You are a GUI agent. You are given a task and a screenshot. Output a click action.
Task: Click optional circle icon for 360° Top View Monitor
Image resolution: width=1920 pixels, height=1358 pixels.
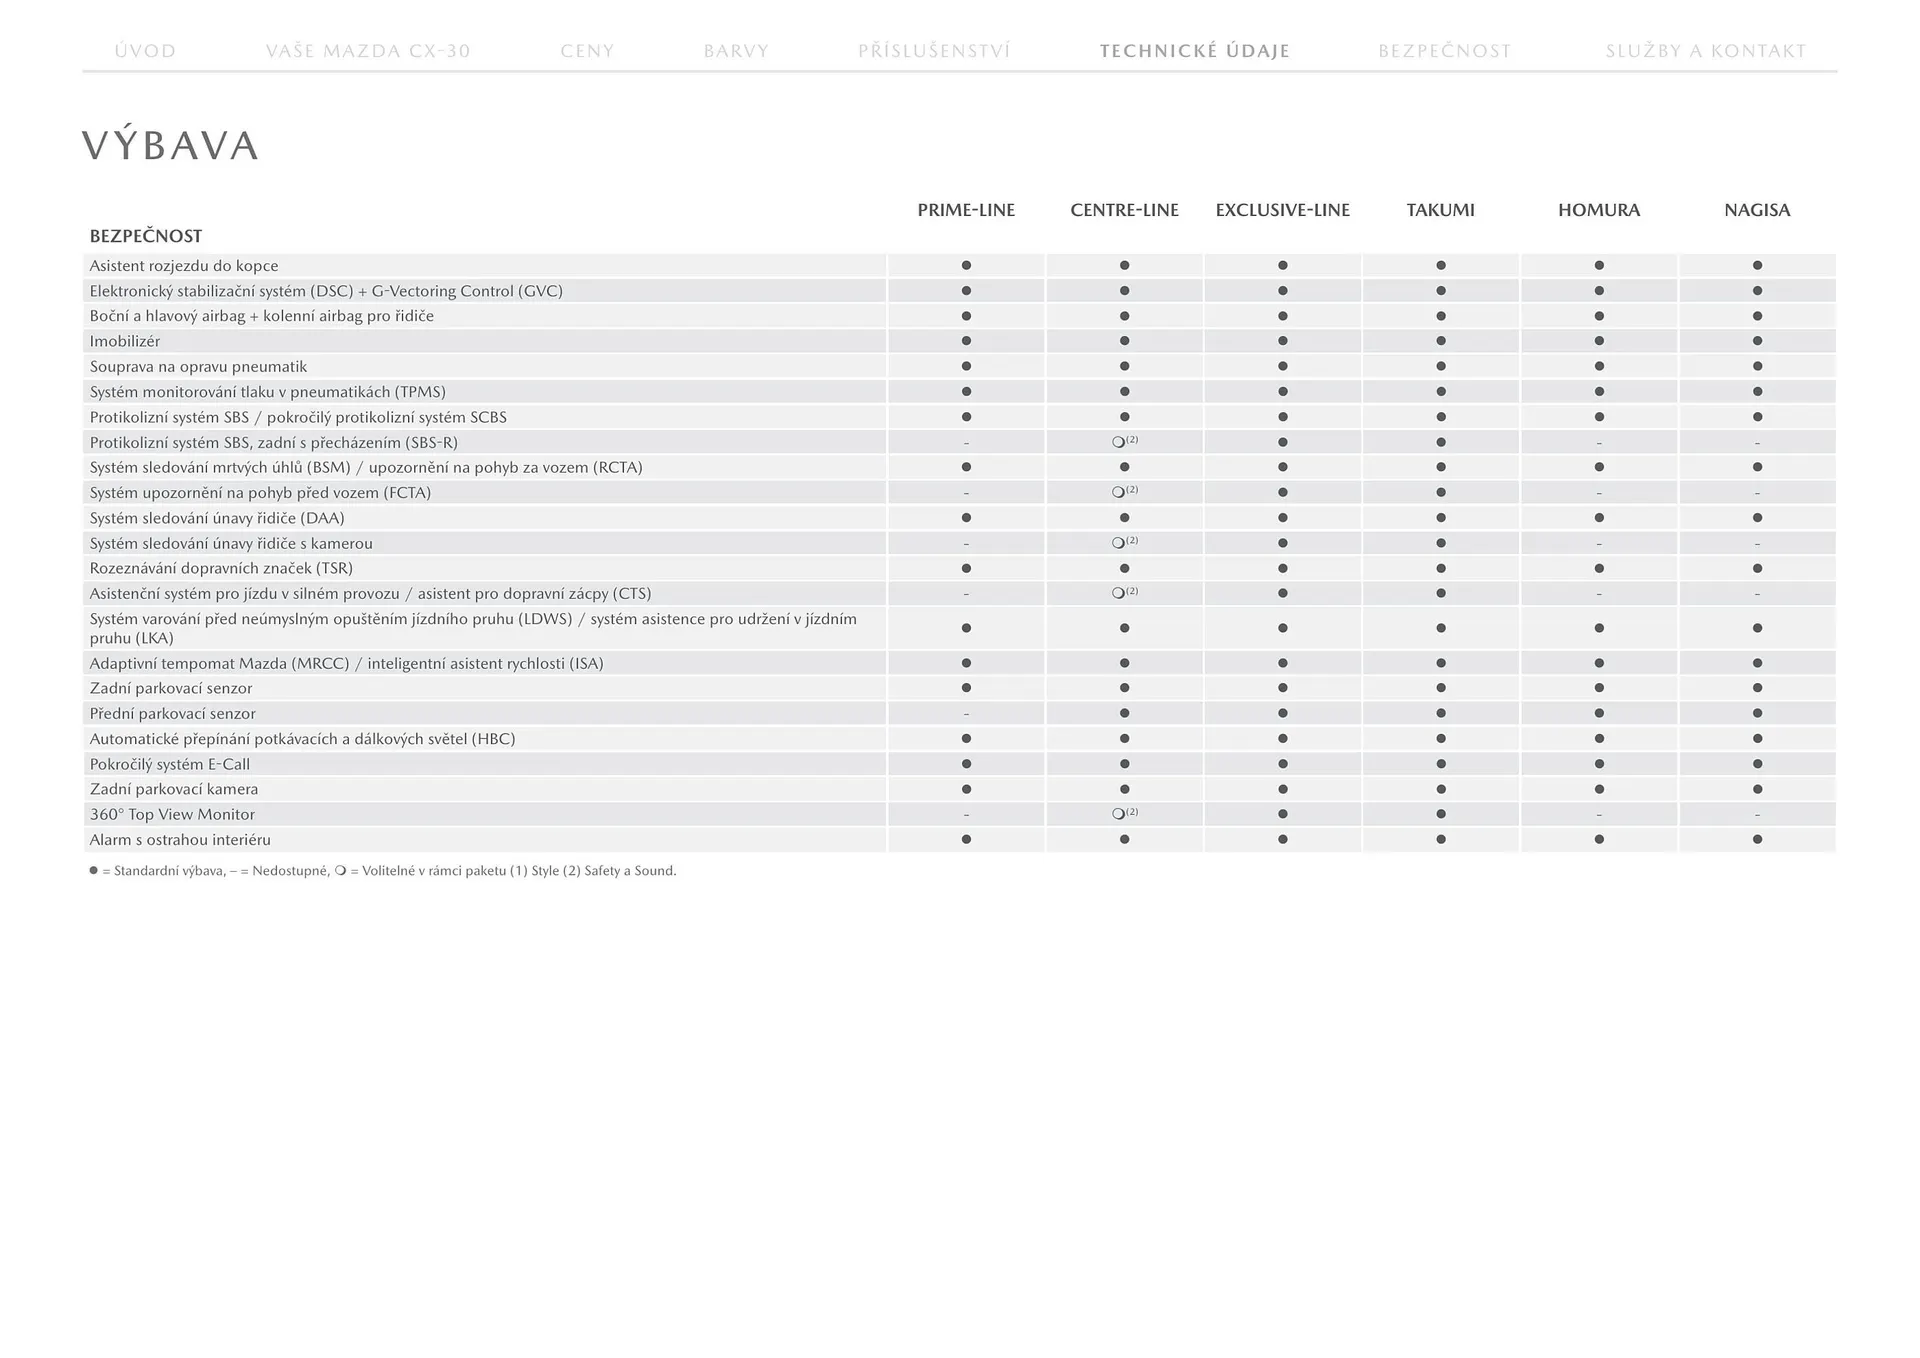point(1119,815)
